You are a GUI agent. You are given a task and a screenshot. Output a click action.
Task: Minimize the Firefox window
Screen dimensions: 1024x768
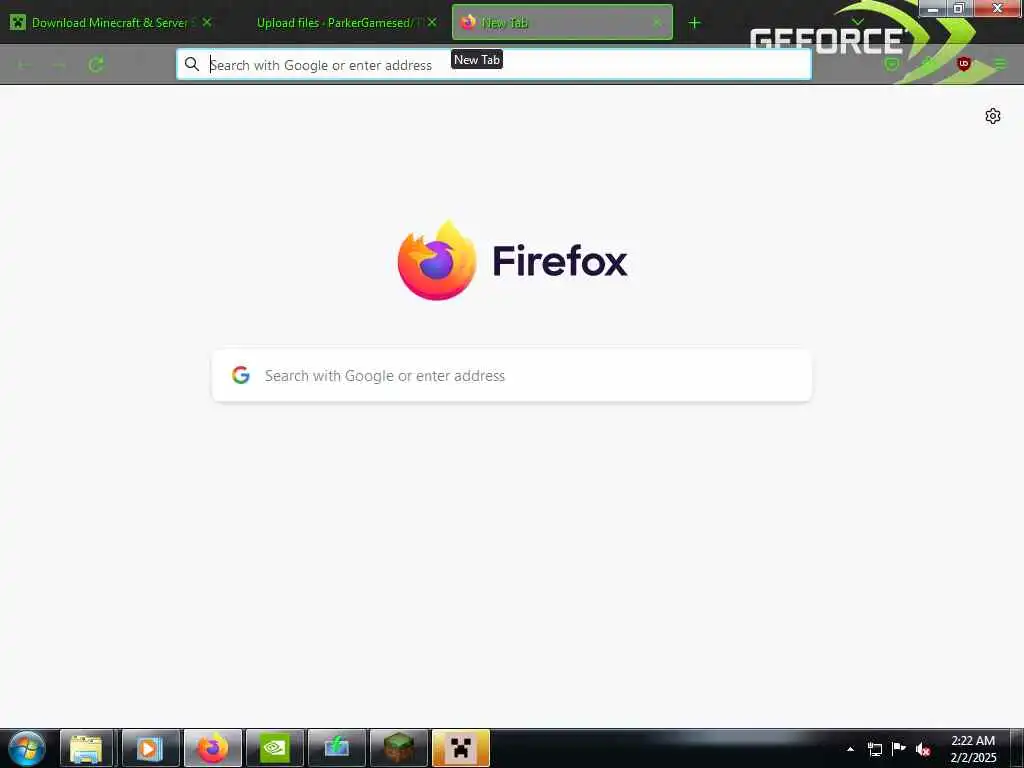(x=933, y=8)
